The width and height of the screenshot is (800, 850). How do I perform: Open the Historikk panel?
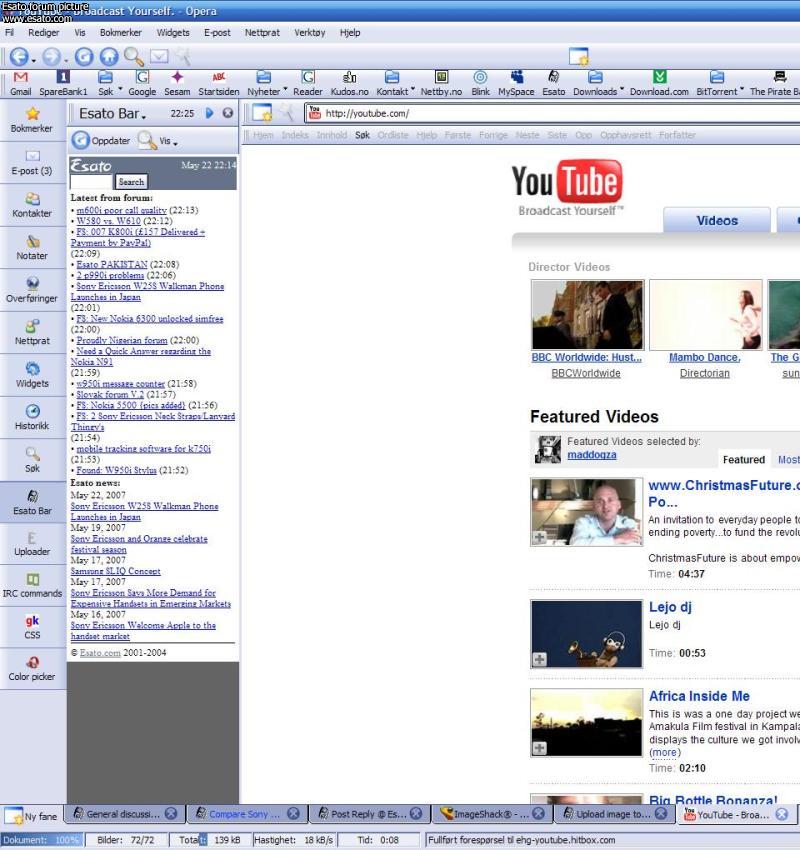pyautogui.click(x=32, y=418)
